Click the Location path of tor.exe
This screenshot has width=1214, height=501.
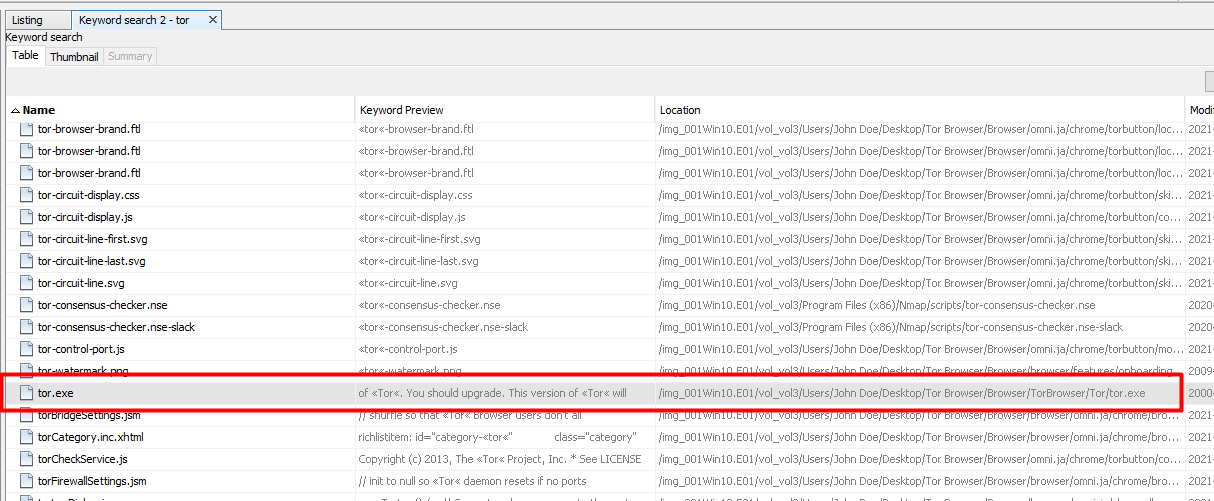(x=902, y=393)
